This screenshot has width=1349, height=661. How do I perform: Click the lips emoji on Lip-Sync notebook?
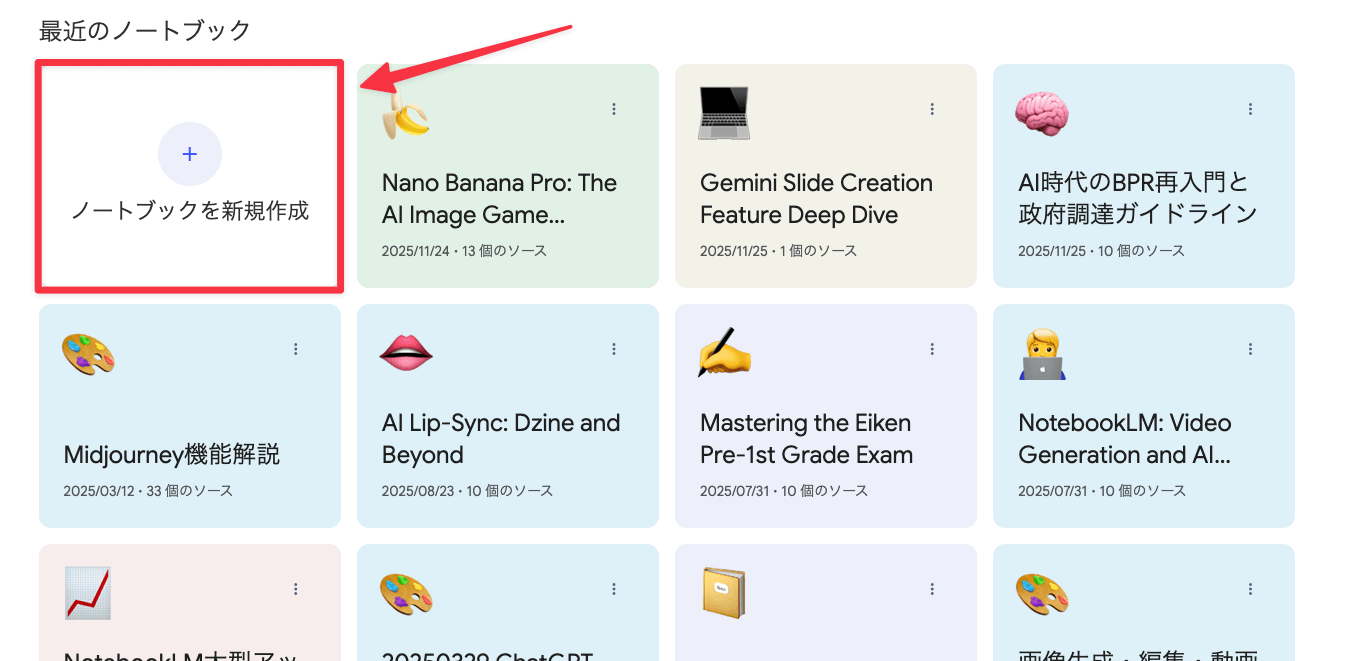406,352
